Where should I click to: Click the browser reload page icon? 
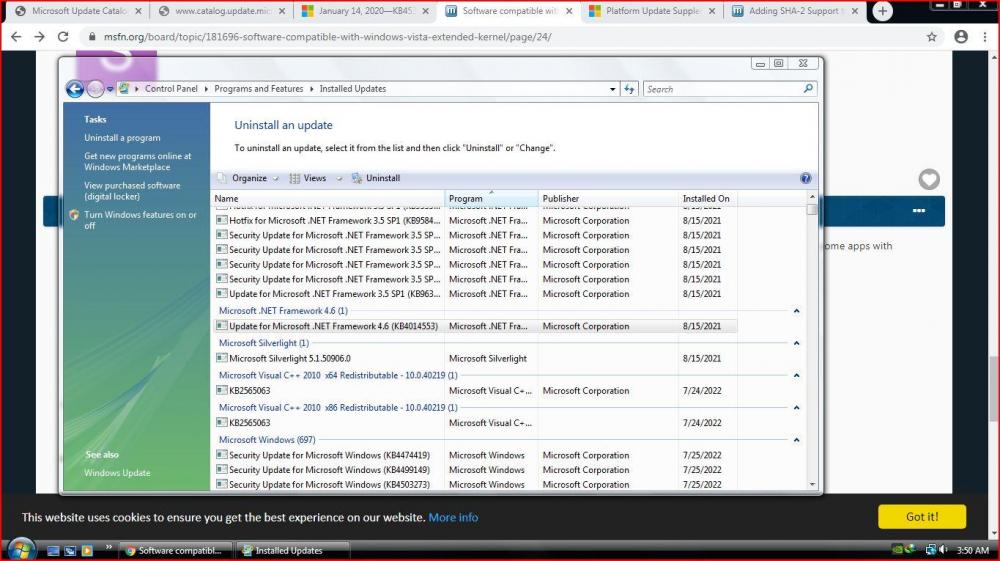coord(63,37)
